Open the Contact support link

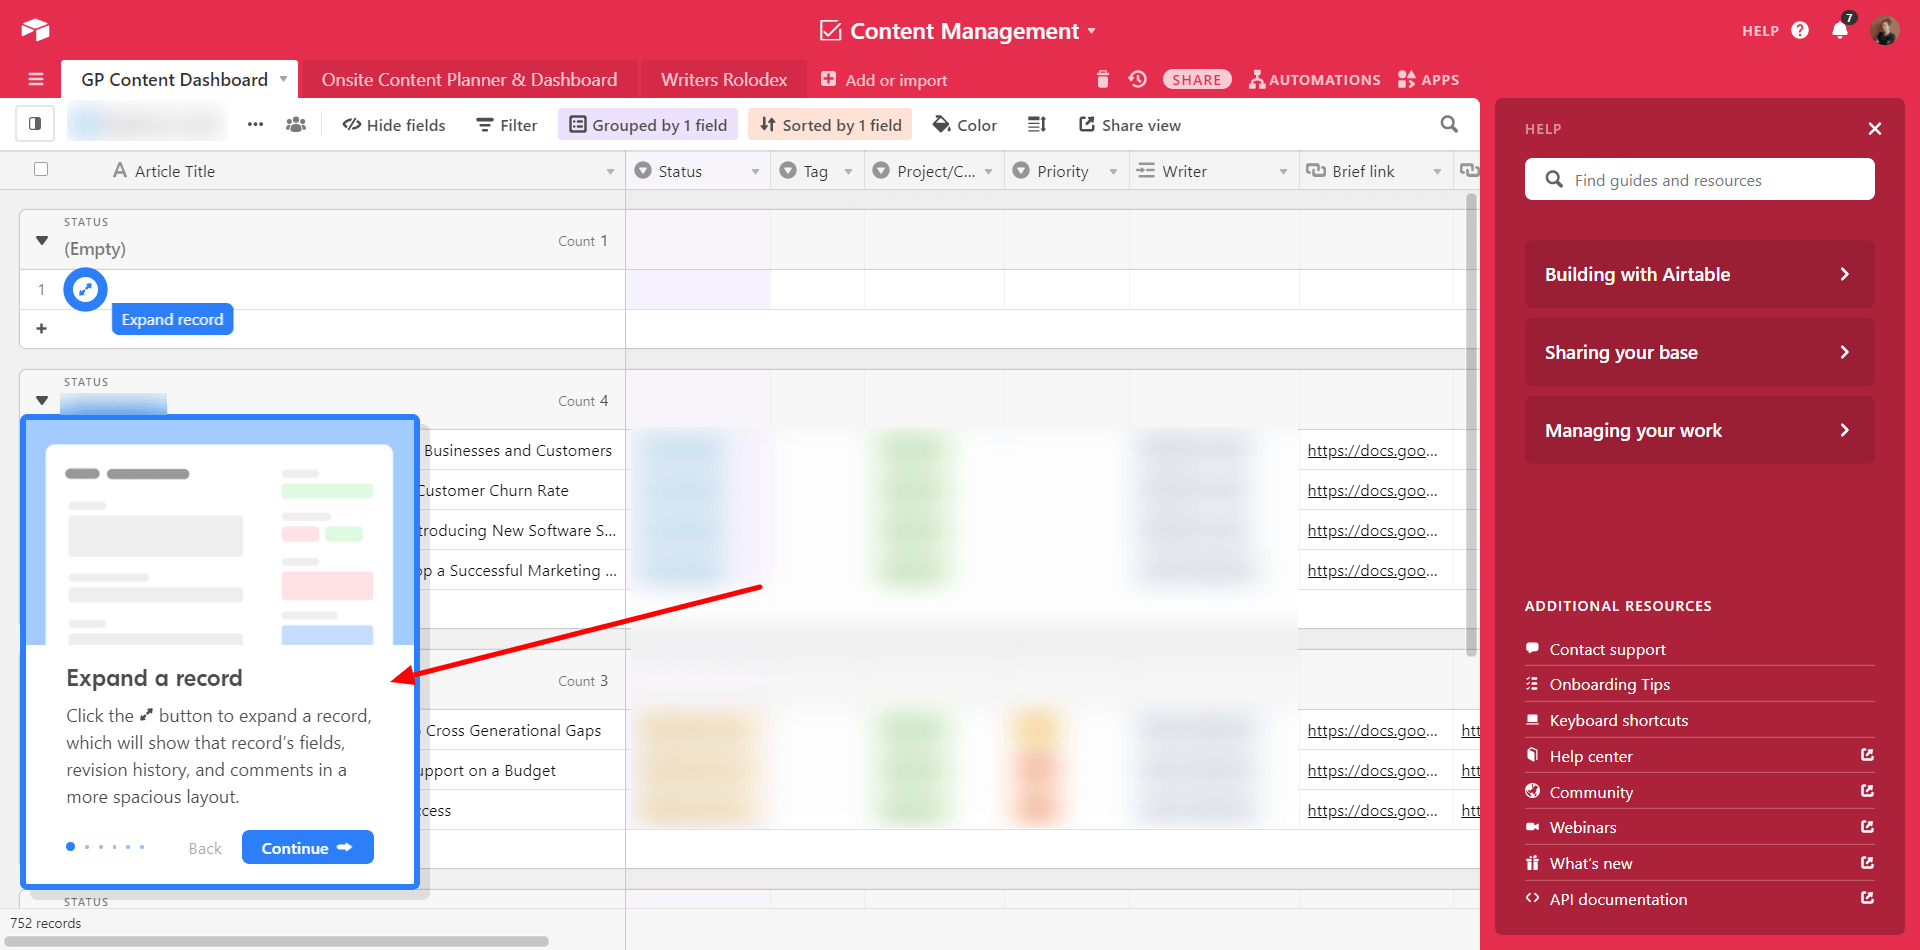1607,650
